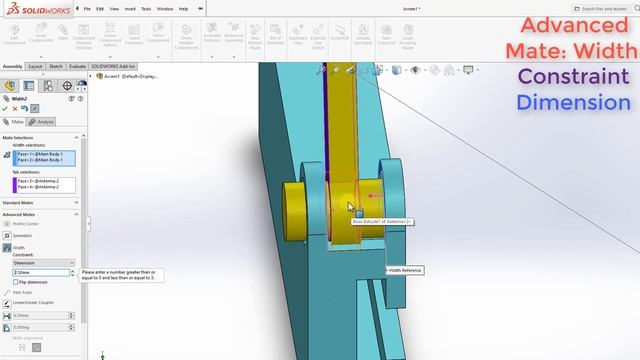The image size is (640, 360).
Task: Click the Mates tab in PropertyManager
Action: (x=13, y=122)
